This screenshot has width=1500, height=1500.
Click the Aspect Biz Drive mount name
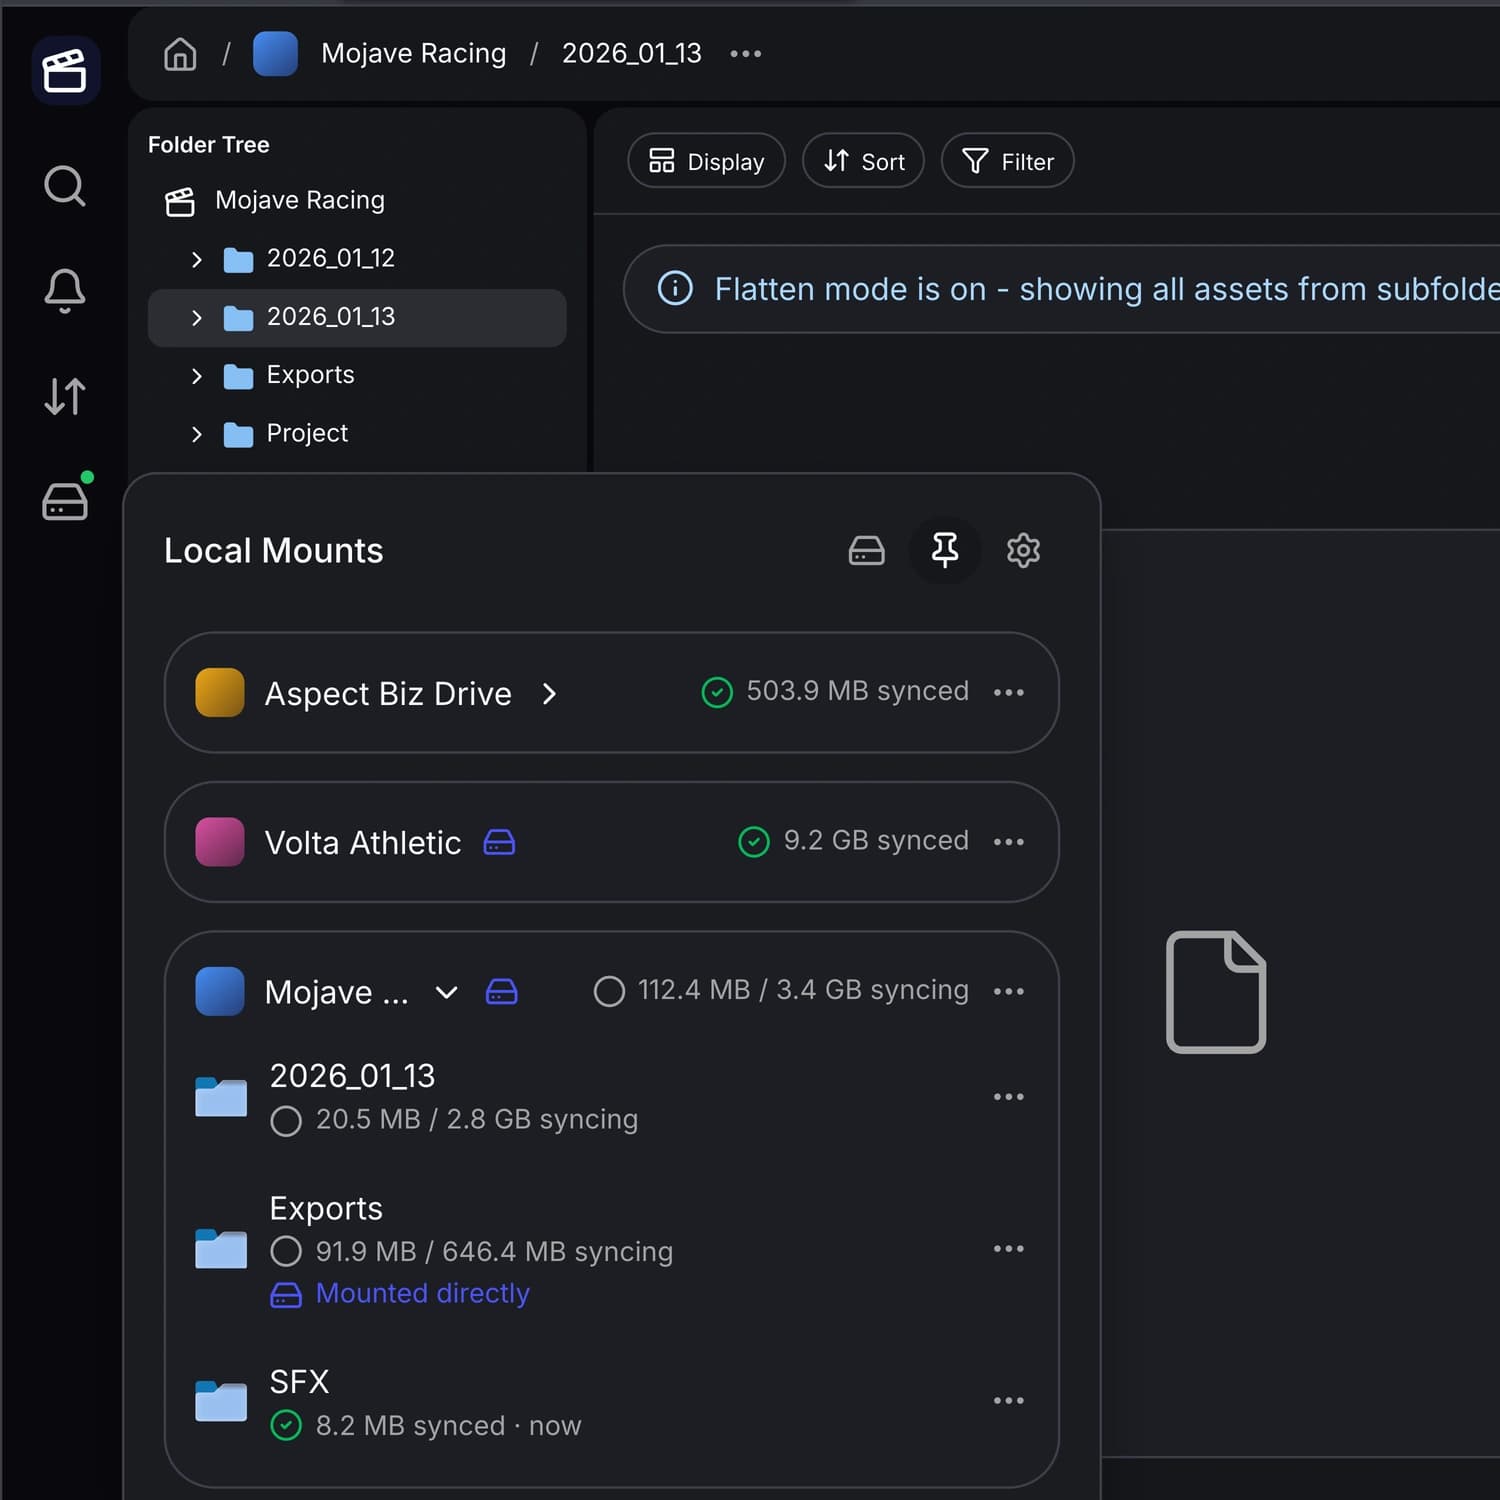coord(388,694)
